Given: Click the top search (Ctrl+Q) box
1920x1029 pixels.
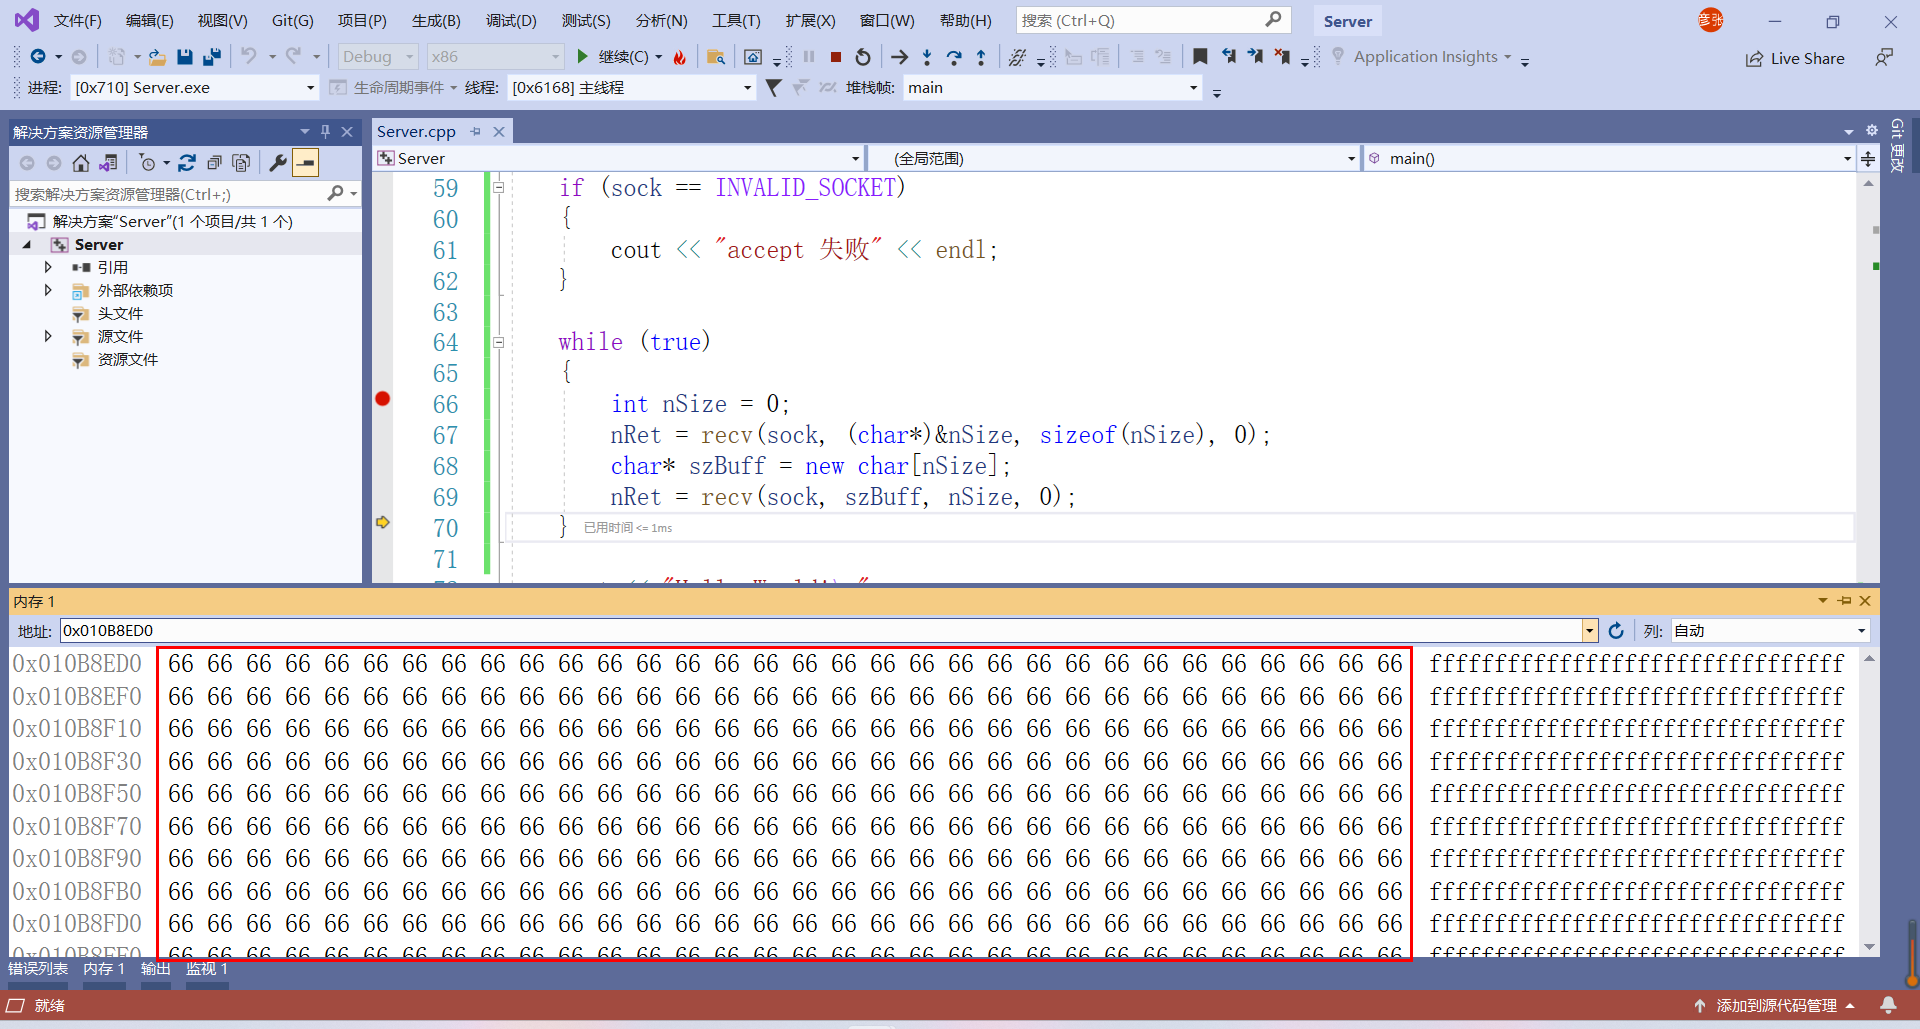Looking at the screenshot, I should tap(1153, 20).
